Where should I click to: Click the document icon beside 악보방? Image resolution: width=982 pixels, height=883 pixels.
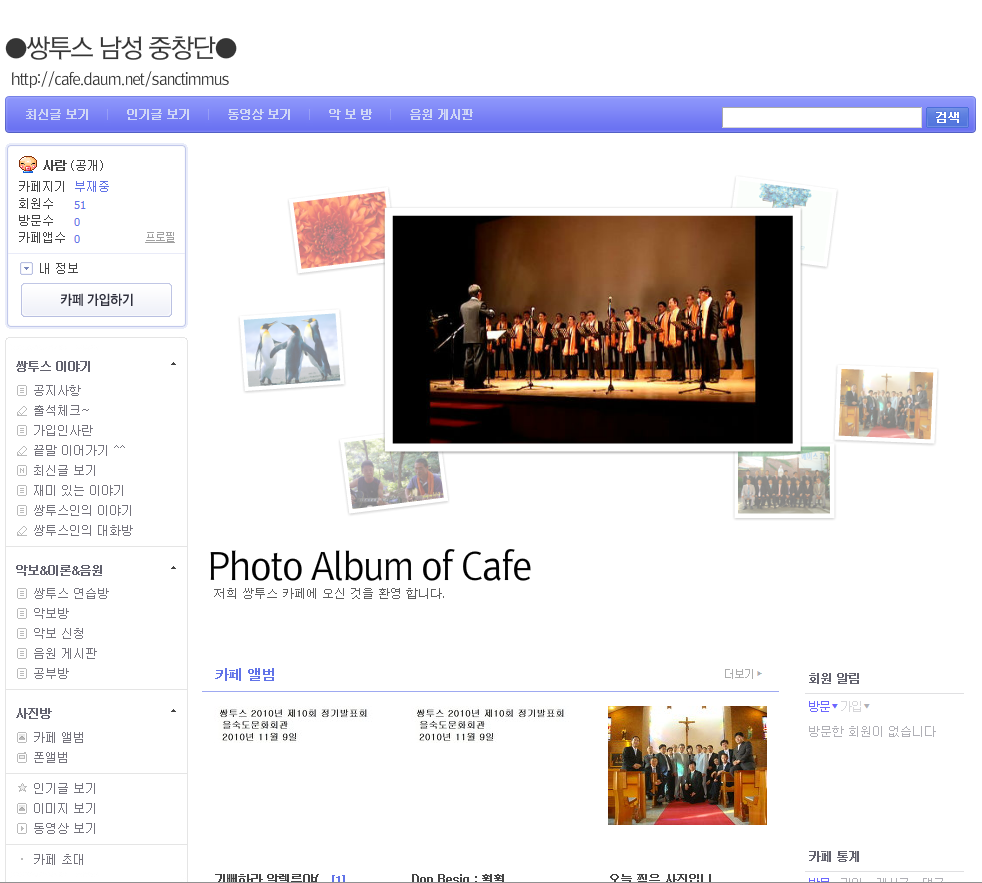tap(22, 614)
